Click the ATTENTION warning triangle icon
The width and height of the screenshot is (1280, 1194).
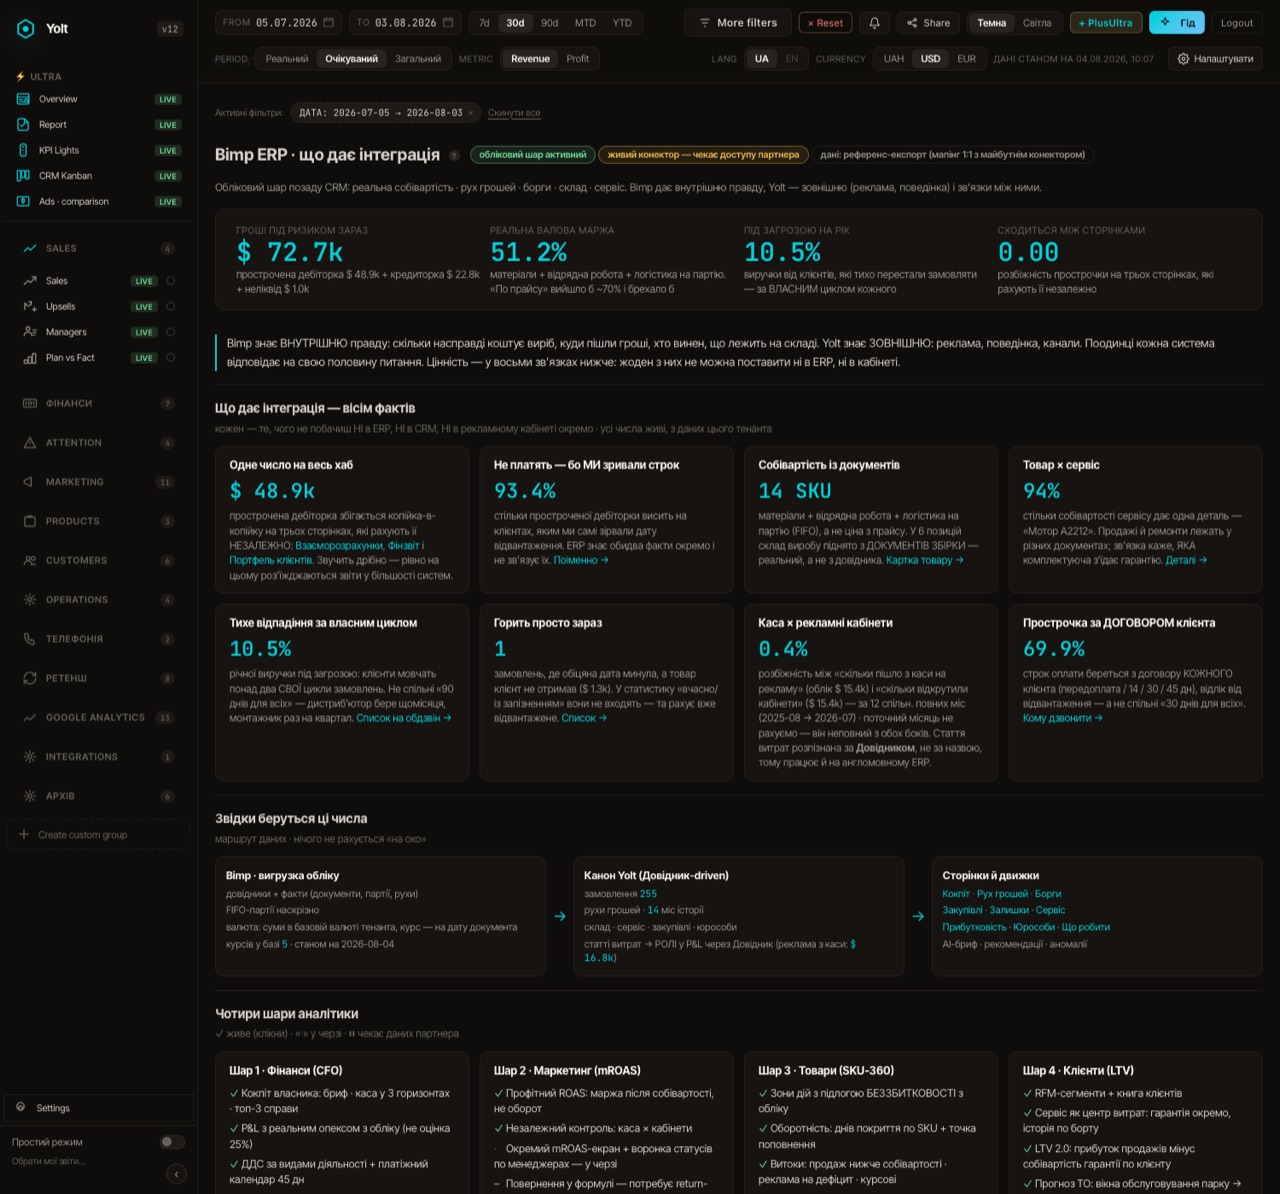click(30, 443)
